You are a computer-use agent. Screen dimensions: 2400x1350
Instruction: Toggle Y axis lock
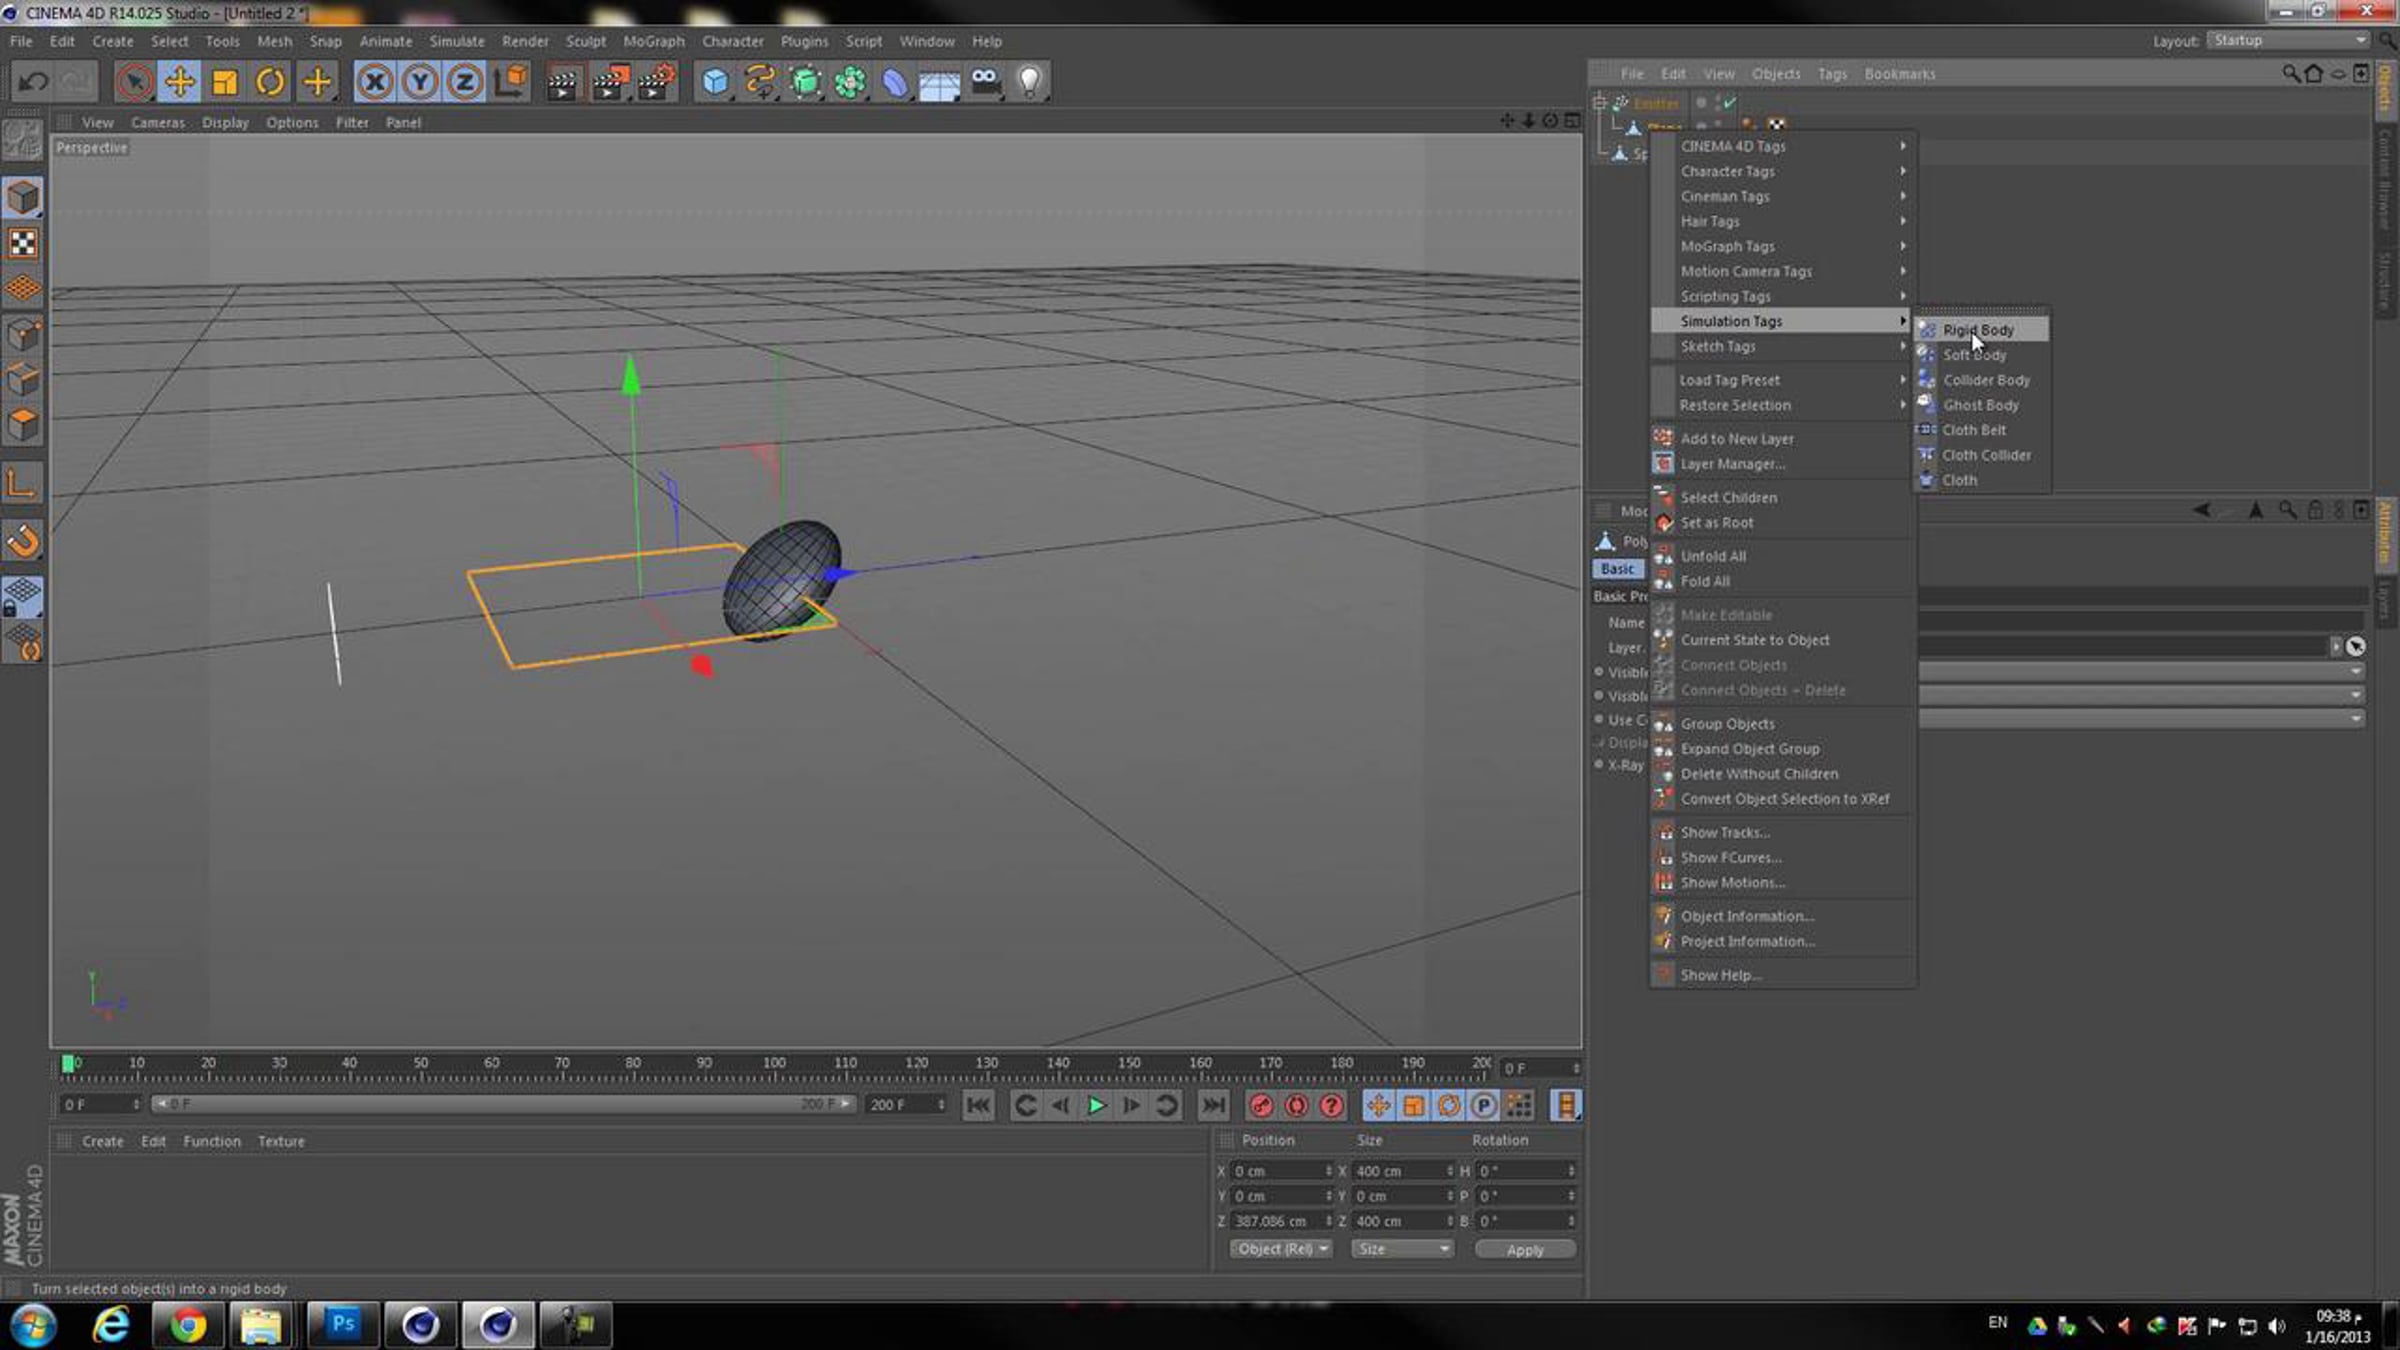420,82
